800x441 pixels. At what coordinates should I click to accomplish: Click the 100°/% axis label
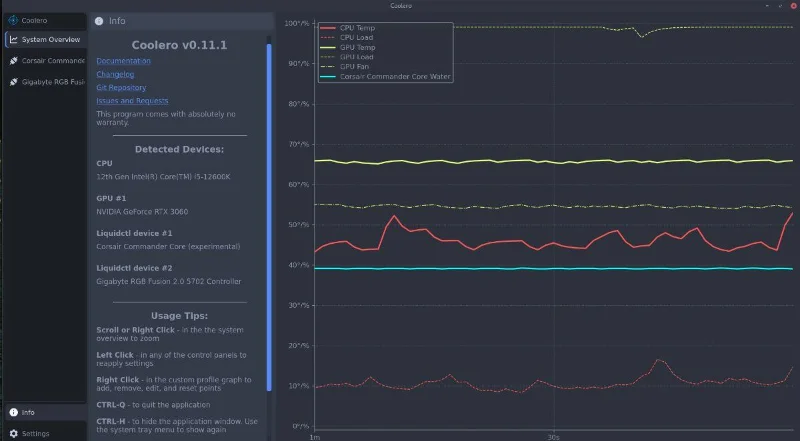(297, 23)
